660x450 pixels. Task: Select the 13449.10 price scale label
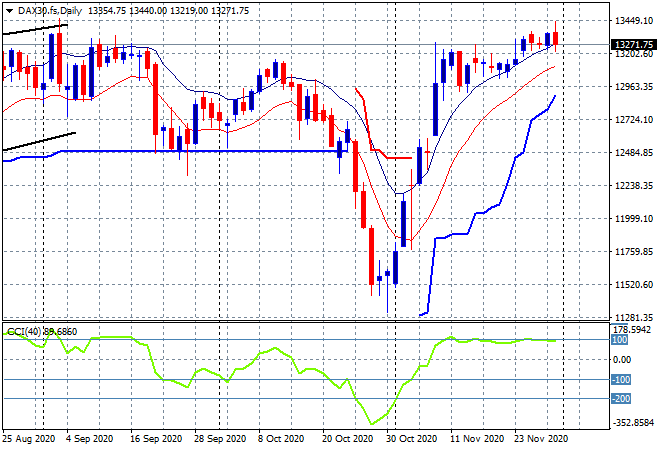coord(633,21)
